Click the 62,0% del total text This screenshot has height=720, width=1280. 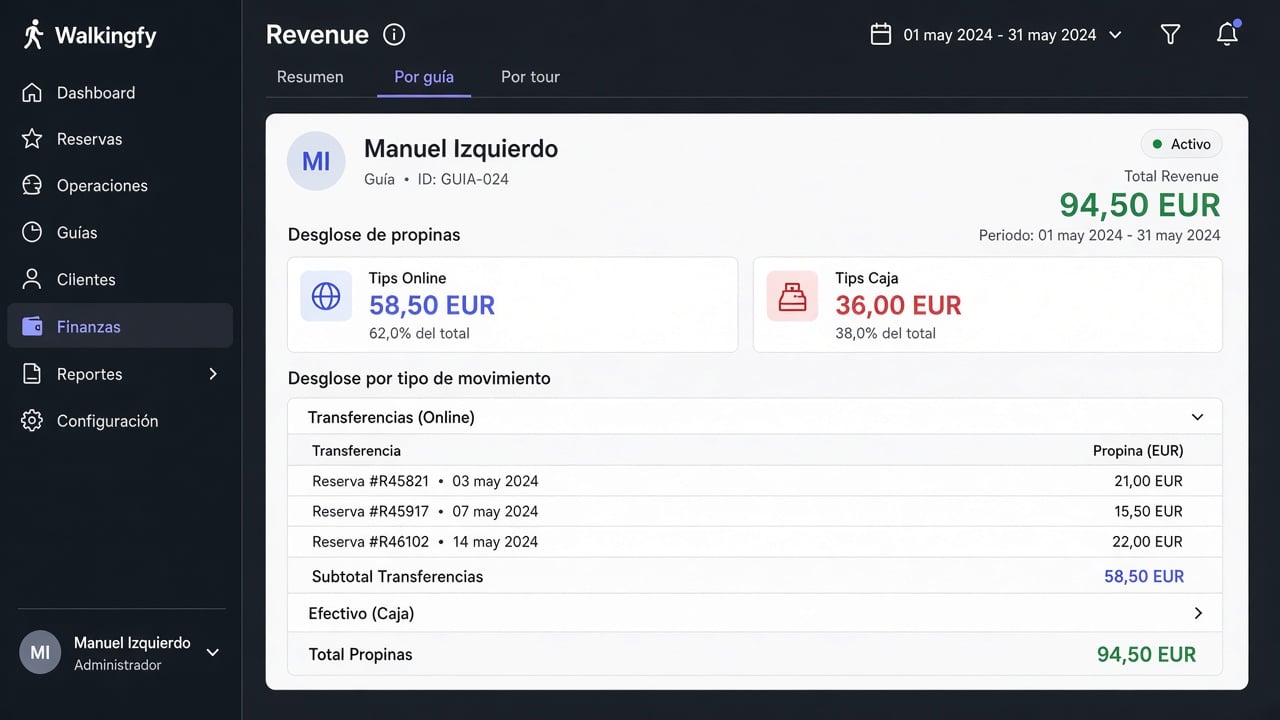(x=419, y=333)
